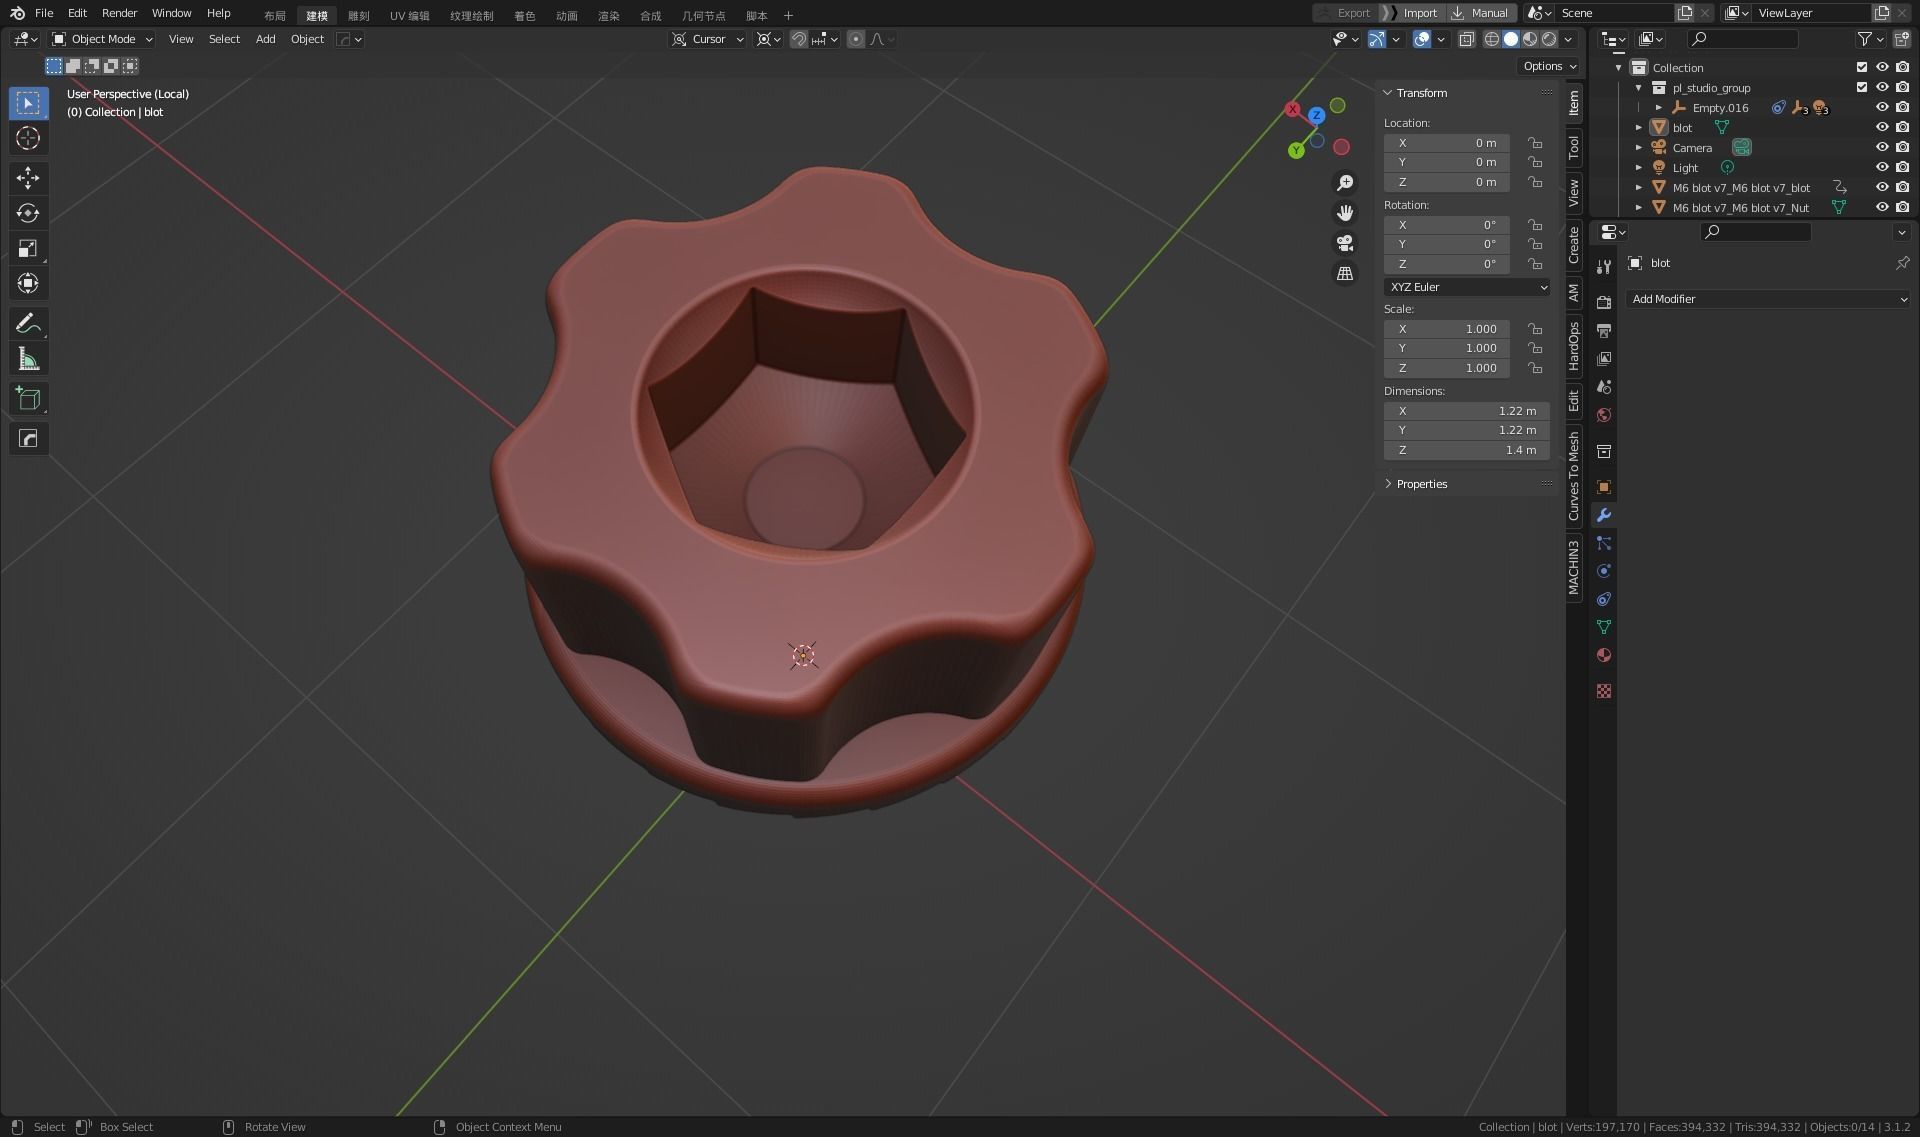This screenshot has width=1920, height=1137.
Task: Click the Options button in viewport
Action: pos(1549,66)
